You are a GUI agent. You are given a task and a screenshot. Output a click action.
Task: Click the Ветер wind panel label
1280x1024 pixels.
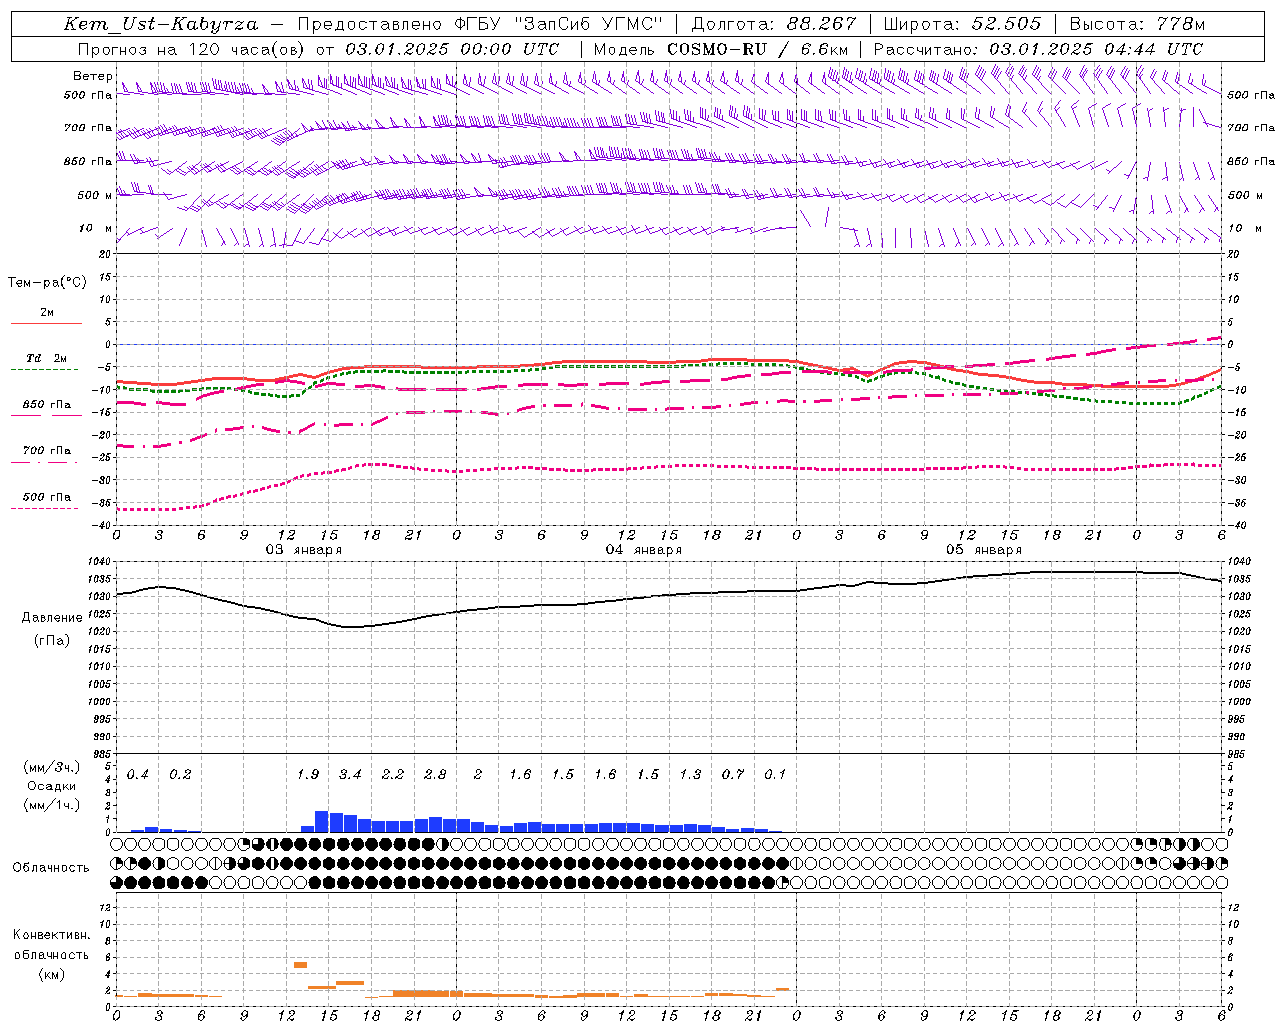pyautogui.click(x=93, y=76)
